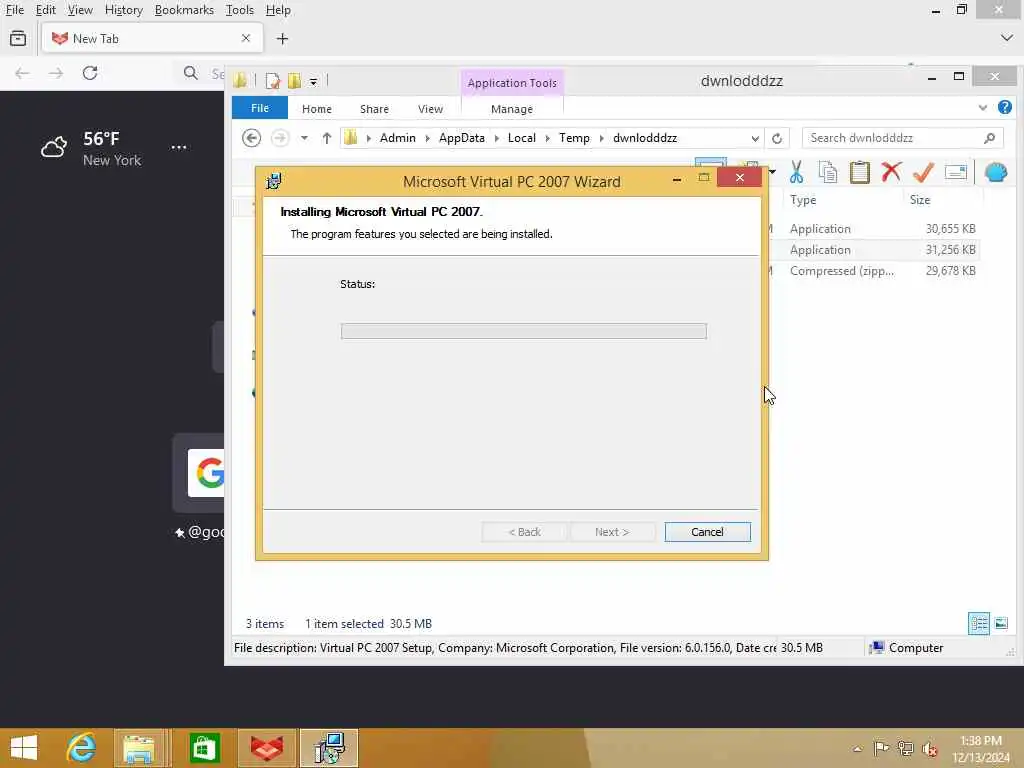This screenshot has height=768, width=1024.
Task: Reload the browser page
Action: [x=90, y=73]
